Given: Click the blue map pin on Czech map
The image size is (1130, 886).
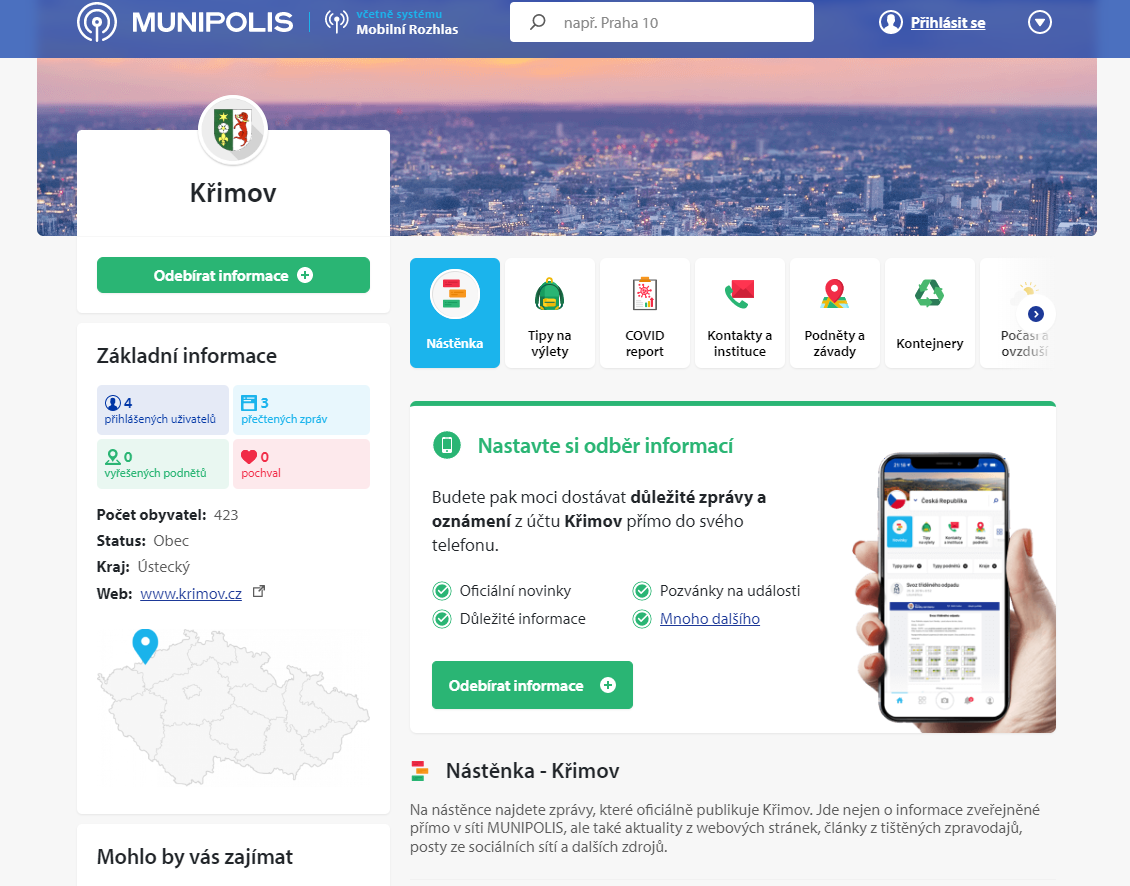Looking at the screenshot, I should click(x=145, y=645).
